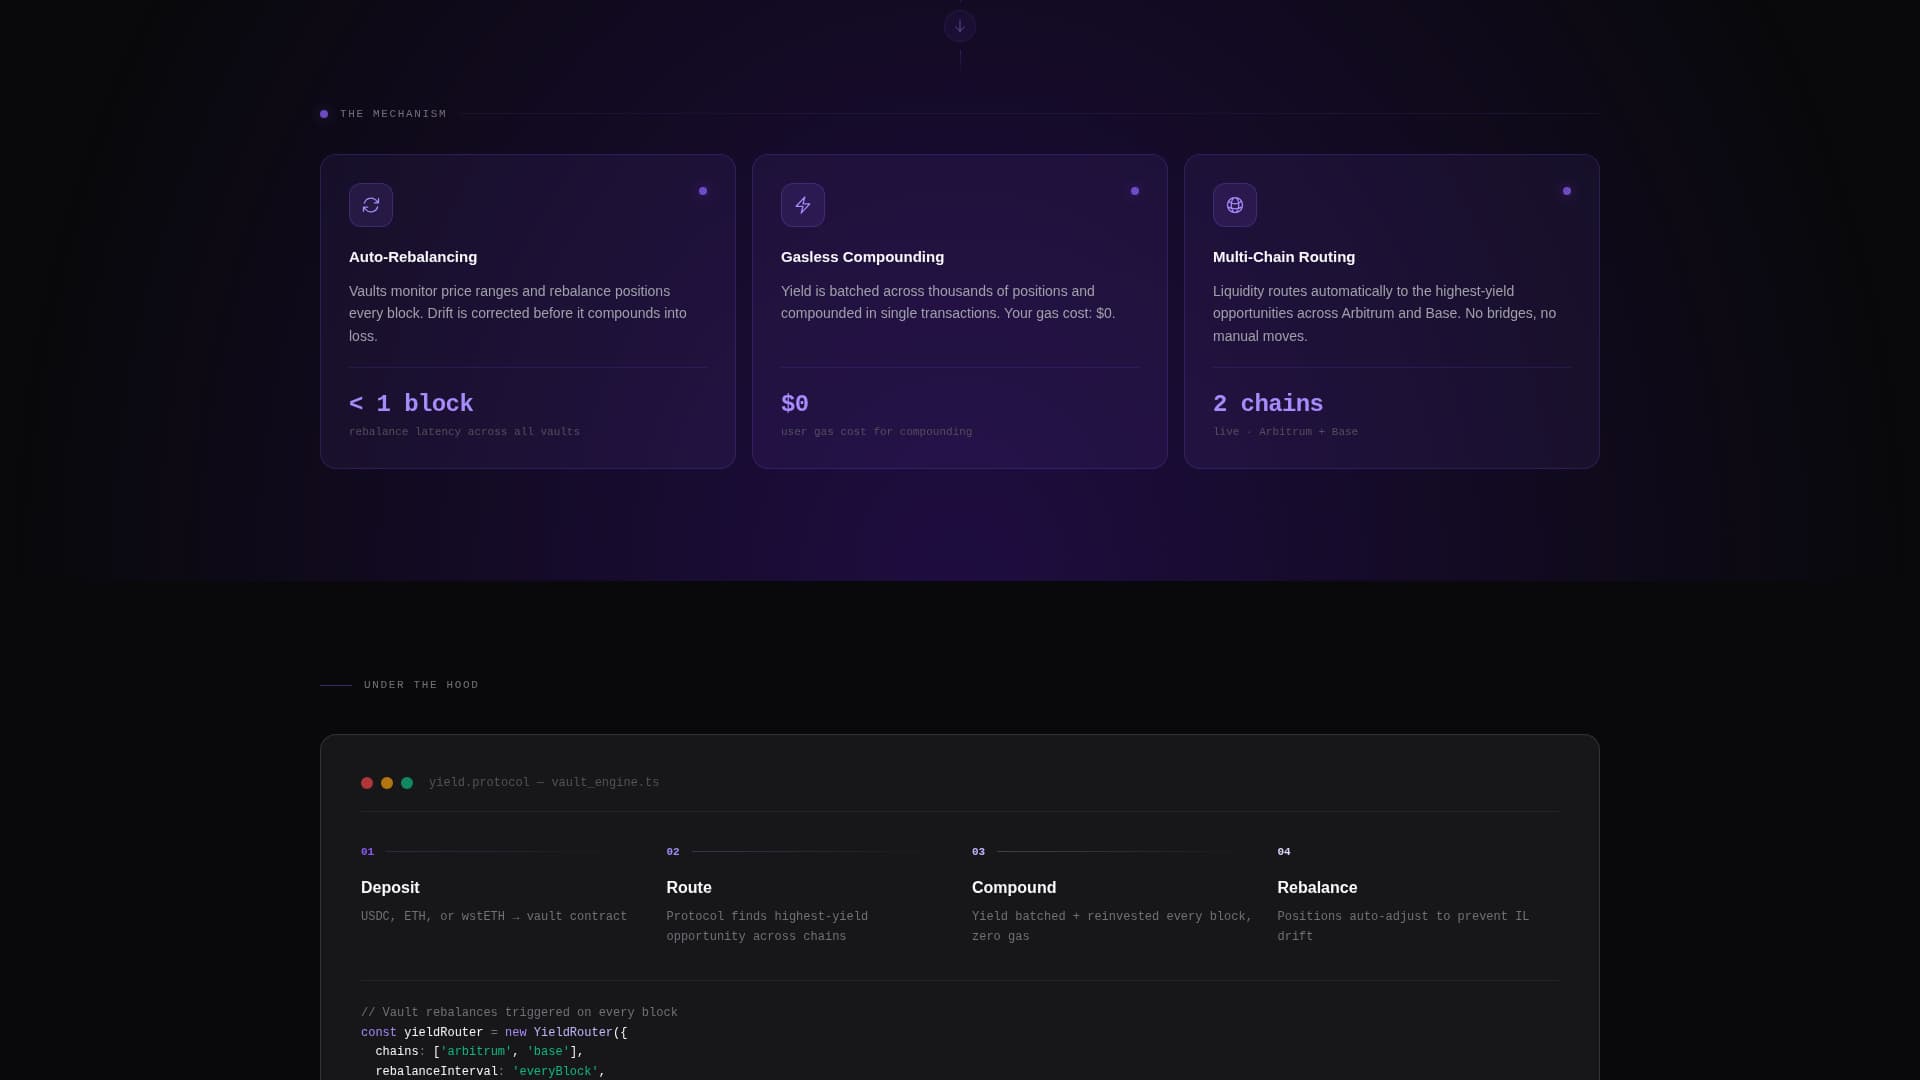Screen dimensions: 1920x1080
Task: Click the rebalanceInterval code line
Action: pyautogui.click(x=490, y=1072)
